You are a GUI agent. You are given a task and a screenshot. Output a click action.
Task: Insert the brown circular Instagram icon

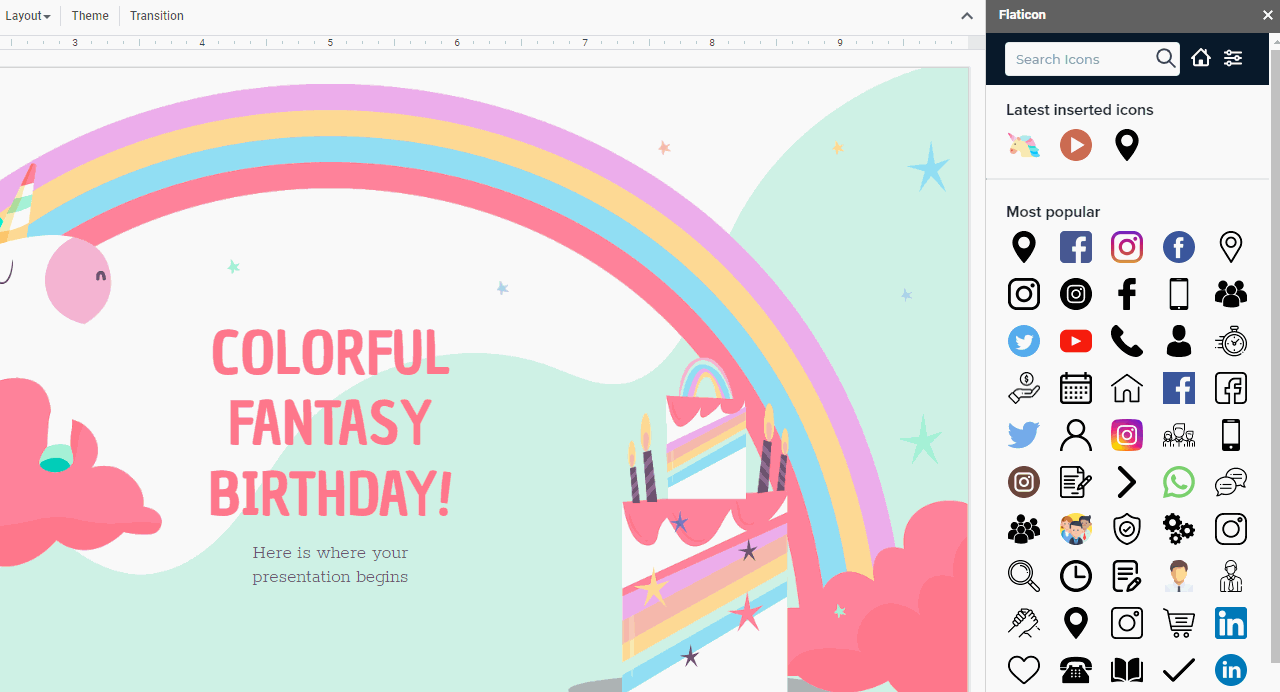pos(1024,482)
